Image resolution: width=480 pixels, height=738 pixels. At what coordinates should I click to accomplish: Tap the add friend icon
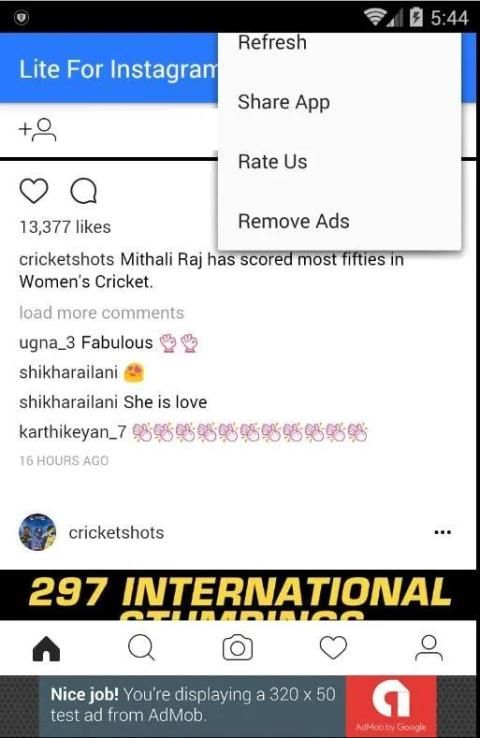coord(37,129)
